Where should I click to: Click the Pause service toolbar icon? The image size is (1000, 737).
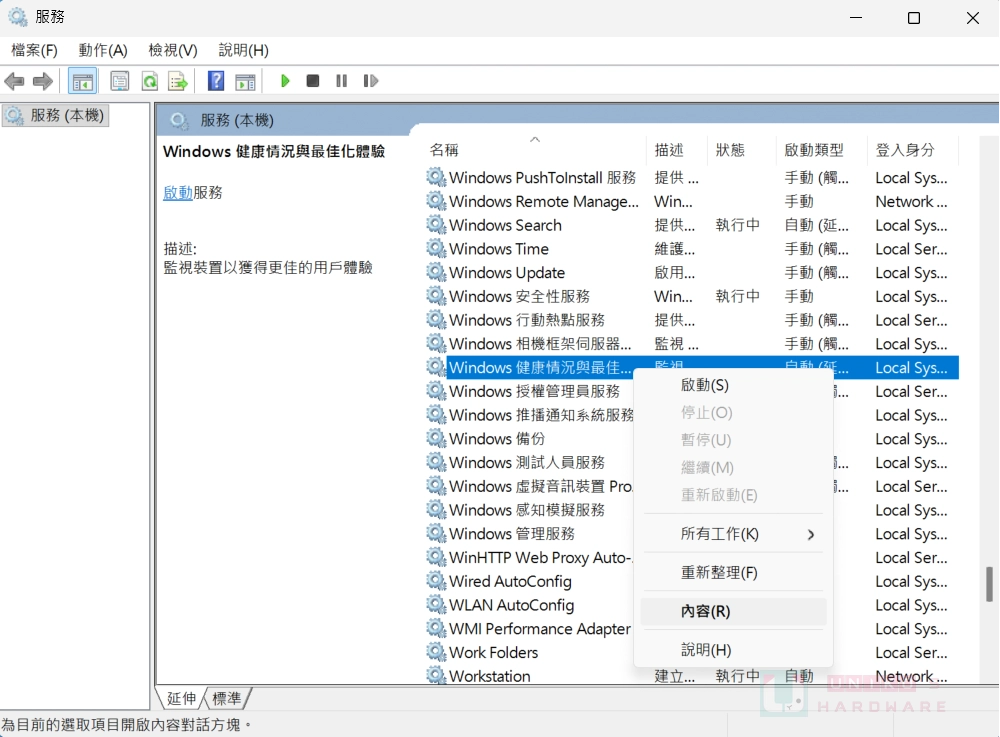(341, 81)
